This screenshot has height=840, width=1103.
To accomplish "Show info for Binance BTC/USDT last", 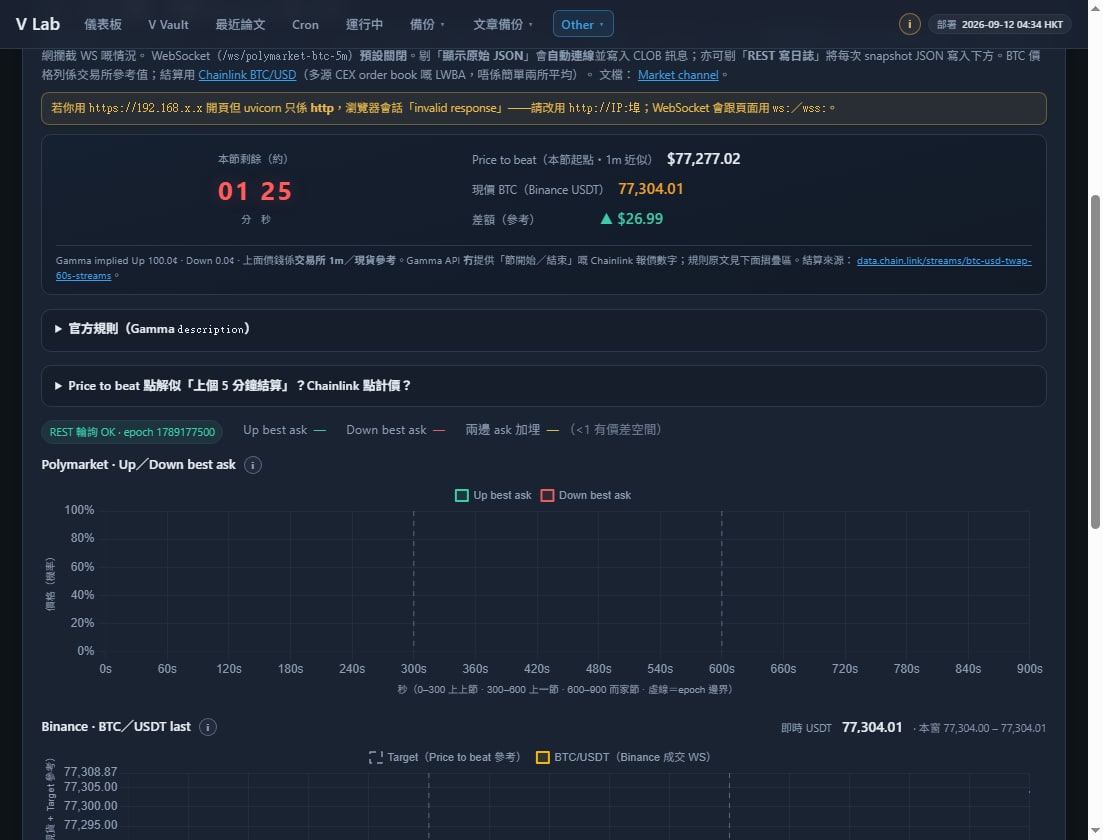I will [208, 727].
